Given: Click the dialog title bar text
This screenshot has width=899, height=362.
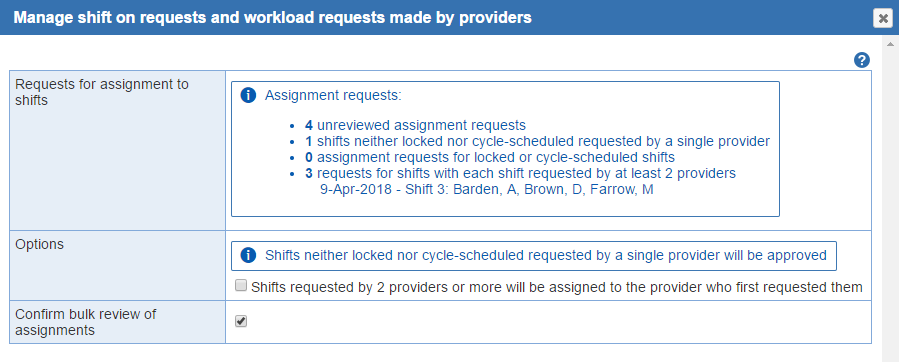Looking at the screenshot, I should (272, 18).
